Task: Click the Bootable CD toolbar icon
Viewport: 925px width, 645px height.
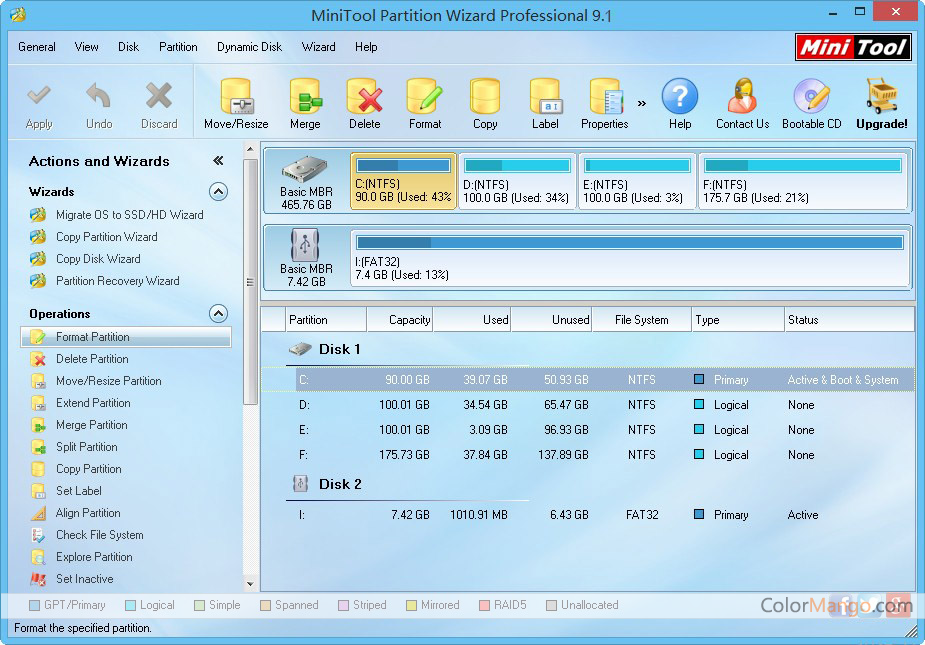Action: [x=812, y=96]
